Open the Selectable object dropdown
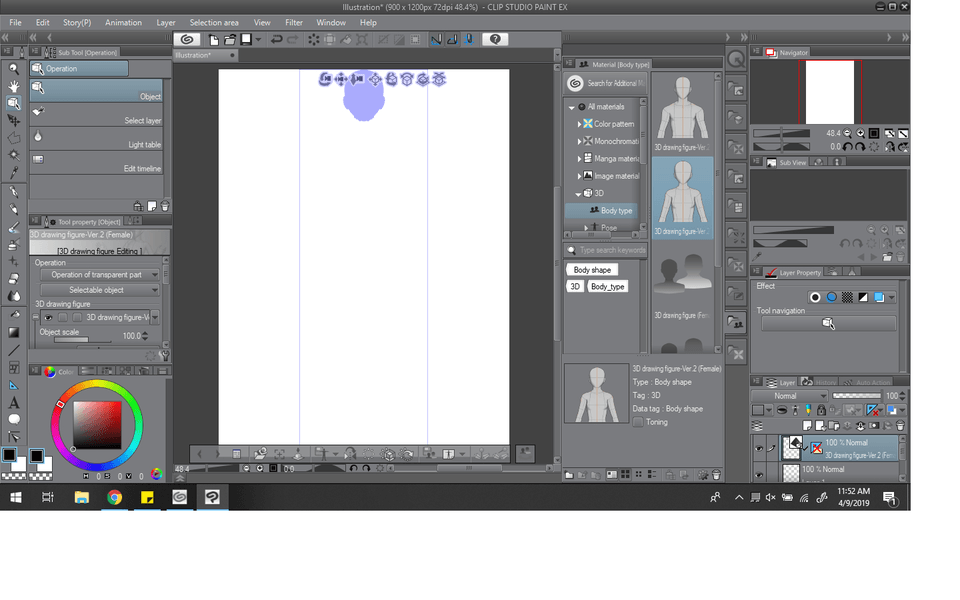This screenshot has height=600, width=960. pyautogui.click(x=99, y=290)
